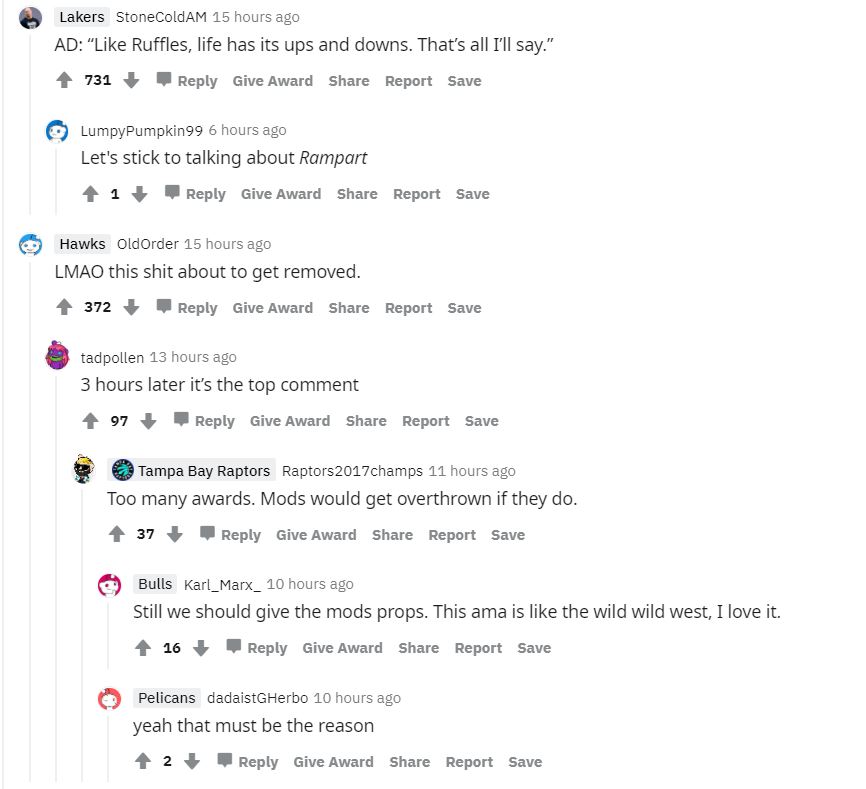Open LumpyPumpkin99's user profile
This screenshot has height=789, width=866.
142,130
